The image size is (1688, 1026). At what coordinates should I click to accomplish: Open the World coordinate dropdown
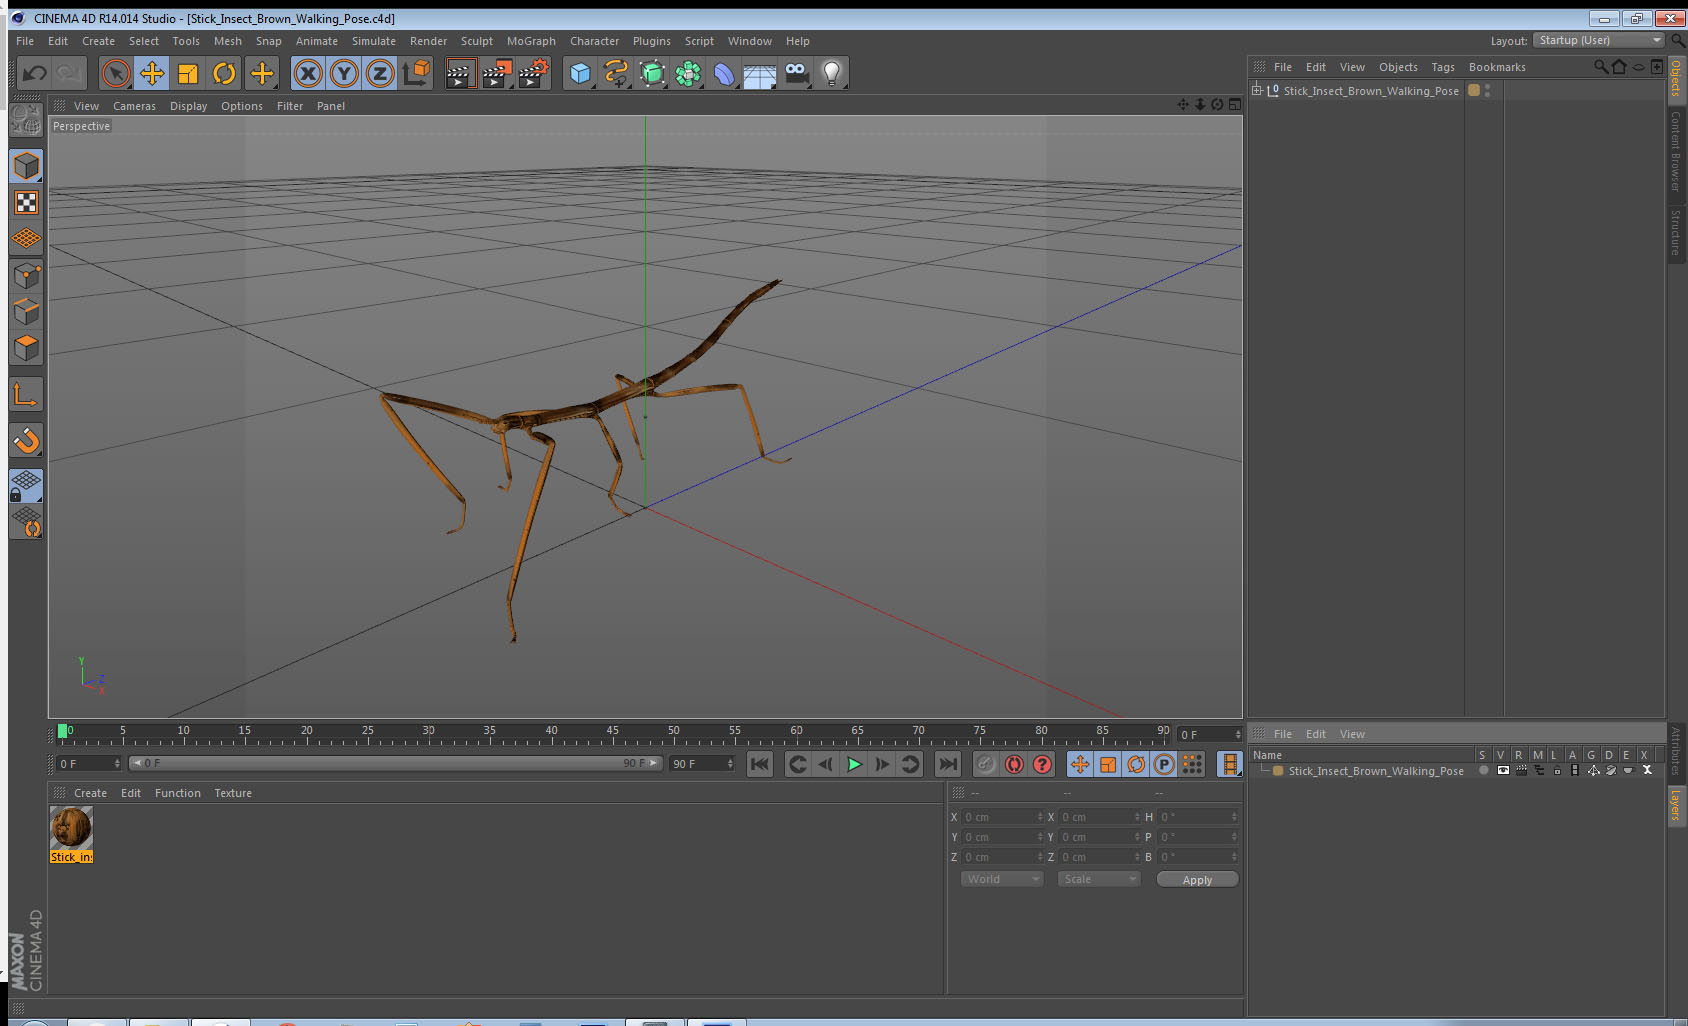[x=1002, y=879]
